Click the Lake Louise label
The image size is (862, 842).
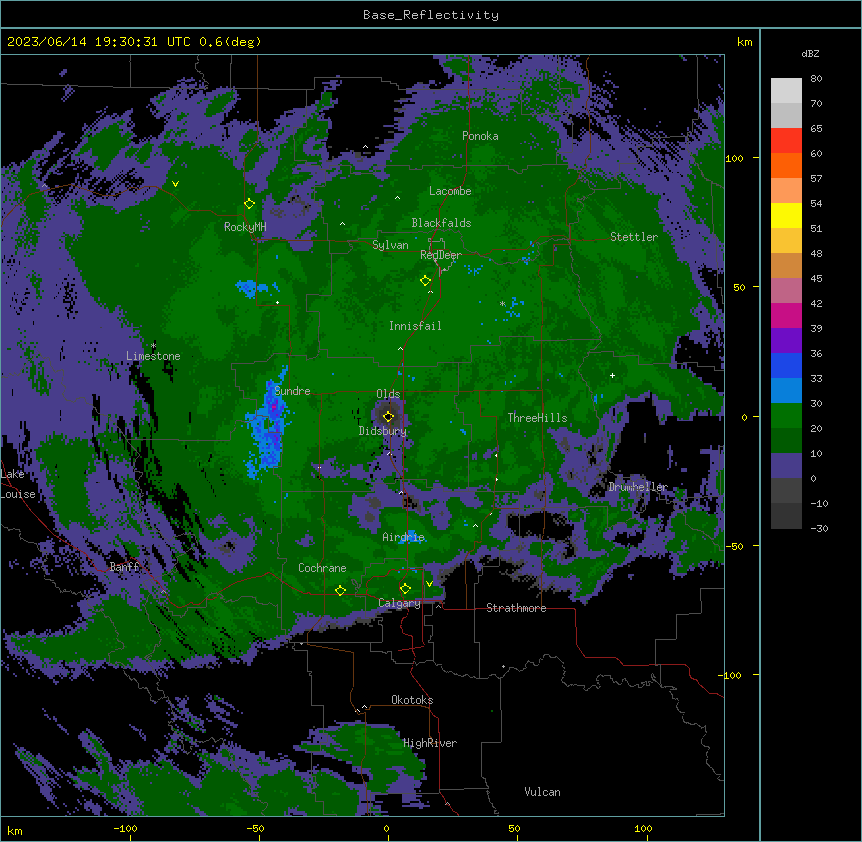pos(18,484)
